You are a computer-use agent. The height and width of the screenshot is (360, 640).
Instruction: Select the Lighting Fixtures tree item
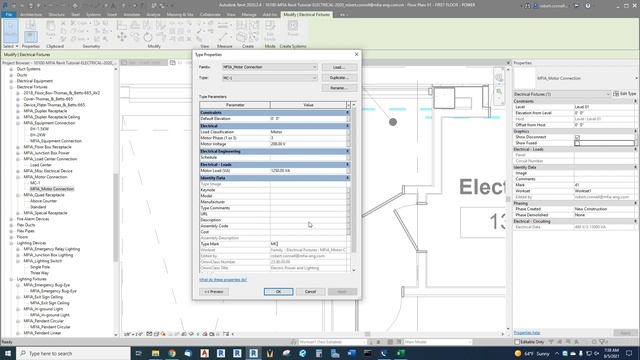point(31,279)
